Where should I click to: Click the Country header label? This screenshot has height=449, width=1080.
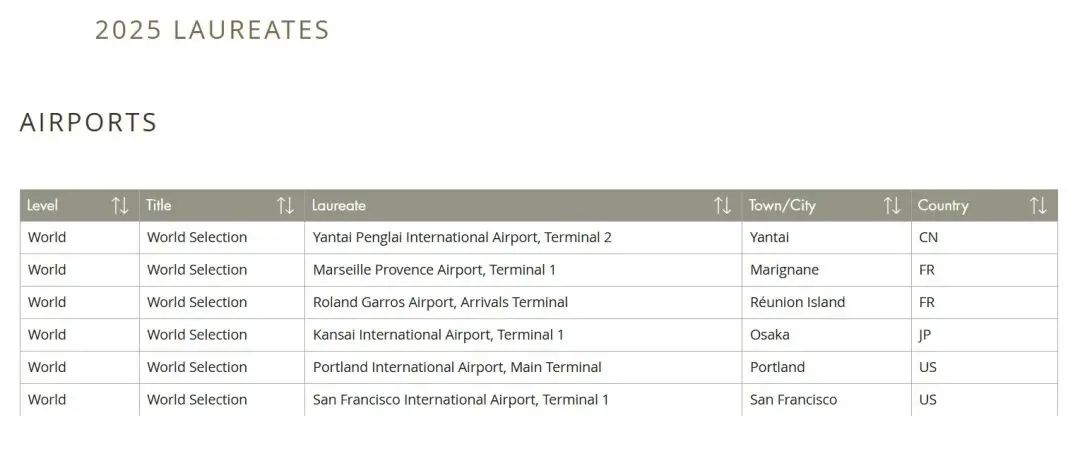pos(943,206)
